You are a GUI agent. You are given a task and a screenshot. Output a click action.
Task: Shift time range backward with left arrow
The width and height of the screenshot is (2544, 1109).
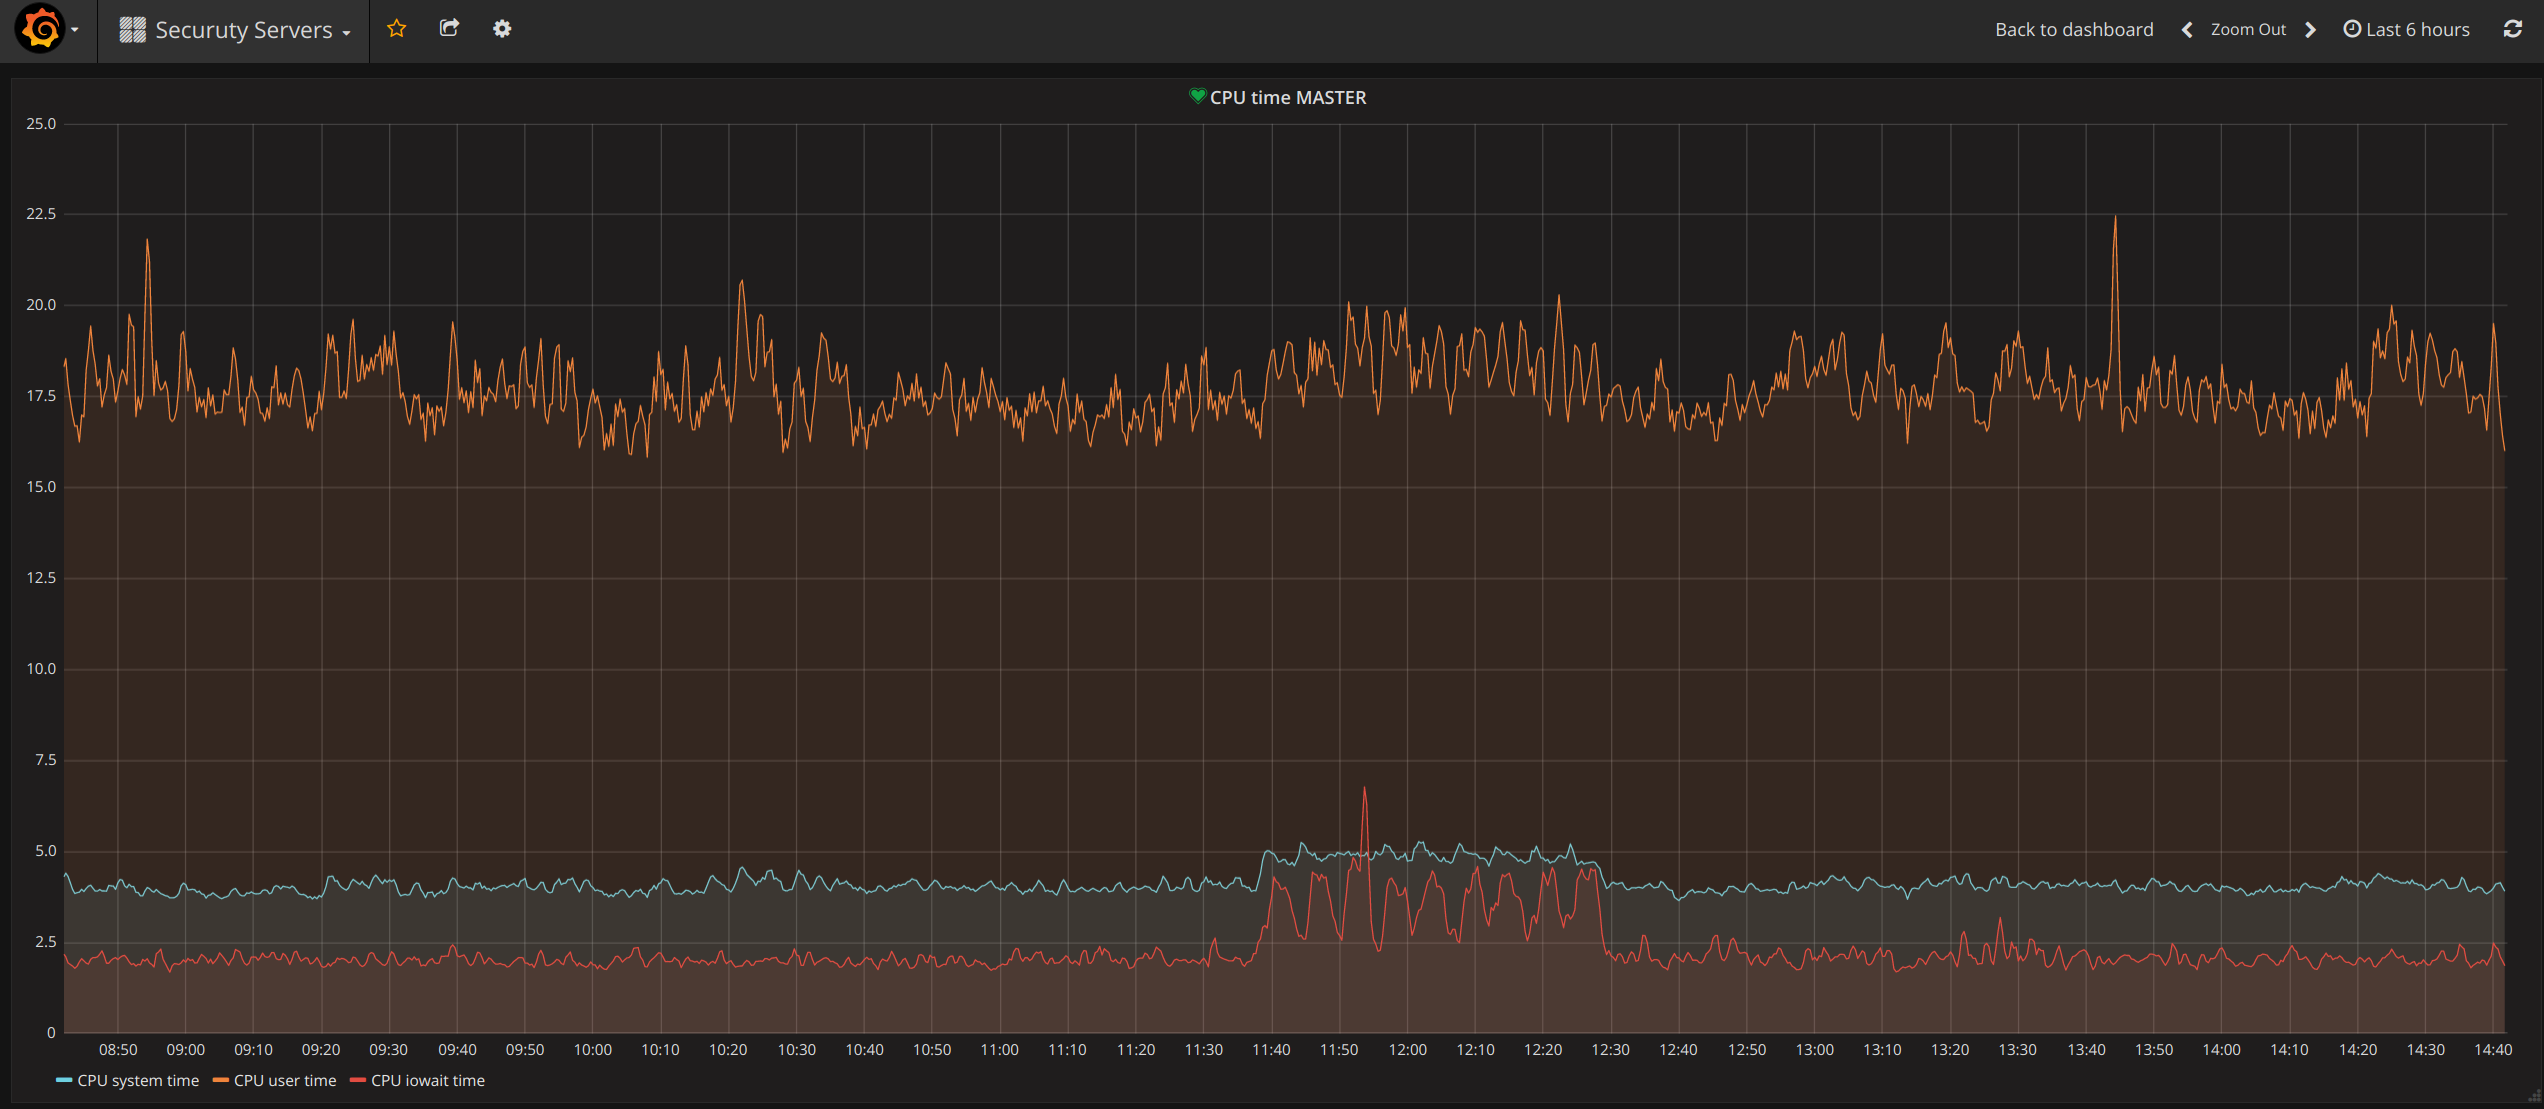click(2187, 30)
